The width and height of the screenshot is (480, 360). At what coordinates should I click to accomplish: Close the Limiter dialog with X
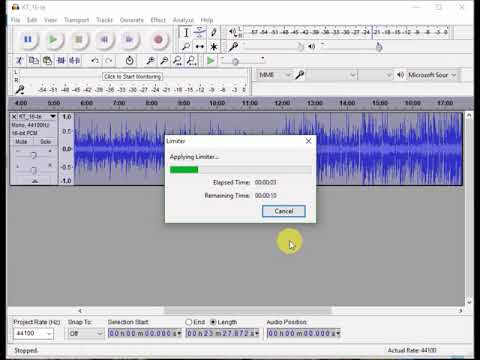pos(308,141)
